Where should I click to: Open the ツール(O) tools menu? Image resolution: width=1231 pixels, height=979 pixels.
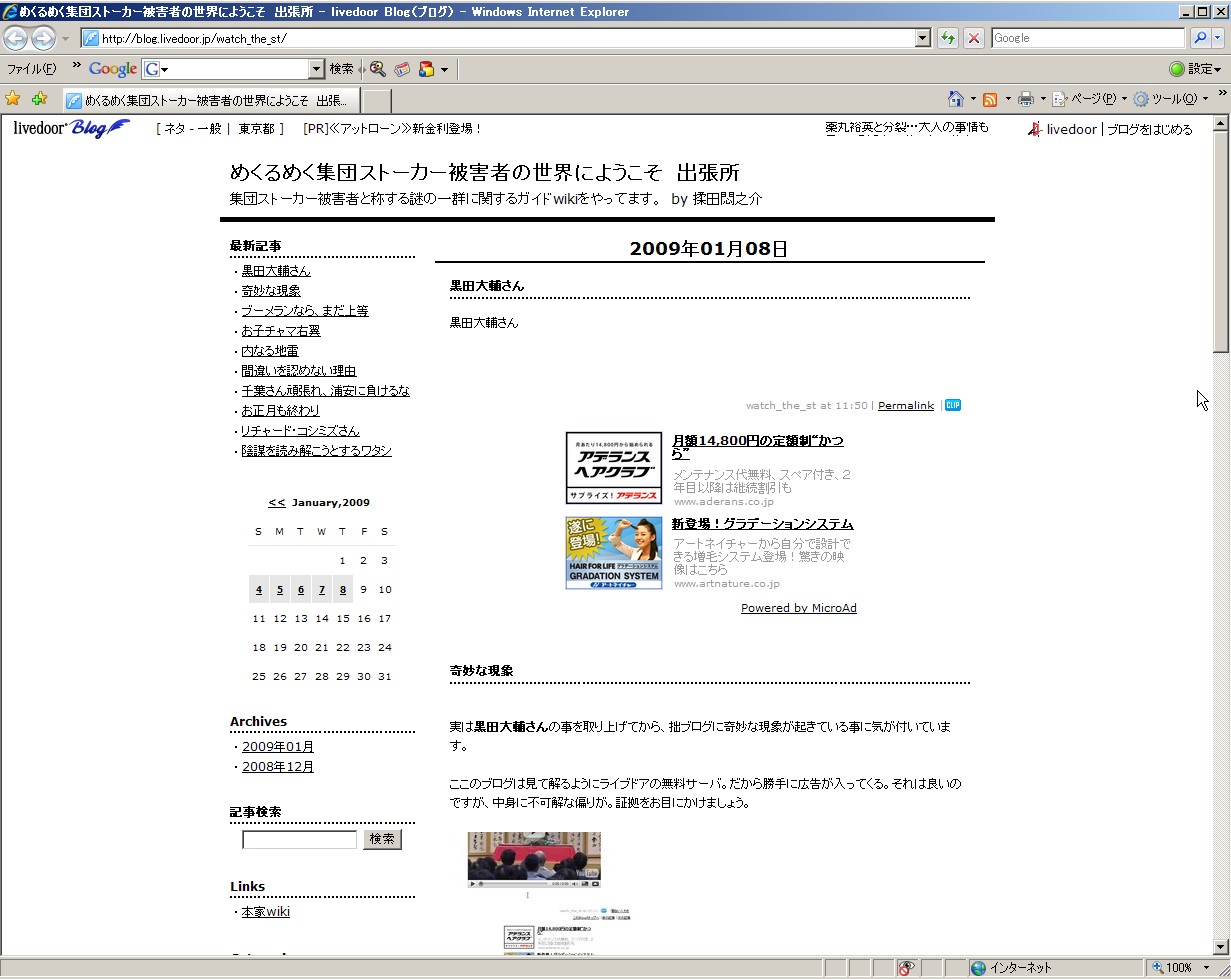coord(1173,99)
